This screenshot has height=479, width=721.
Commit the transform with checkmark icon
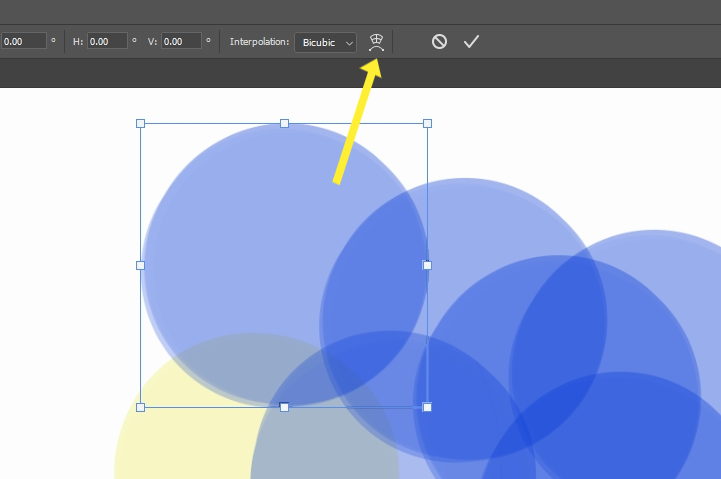point(471,42)
